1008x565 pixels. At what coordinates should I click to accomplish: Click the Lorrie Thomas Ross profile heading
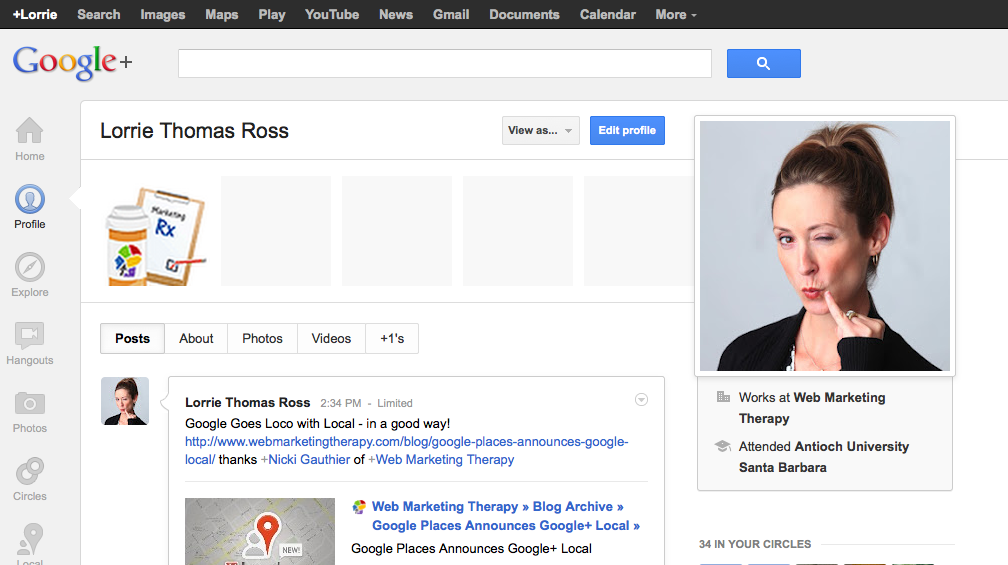tap(194, 130)
